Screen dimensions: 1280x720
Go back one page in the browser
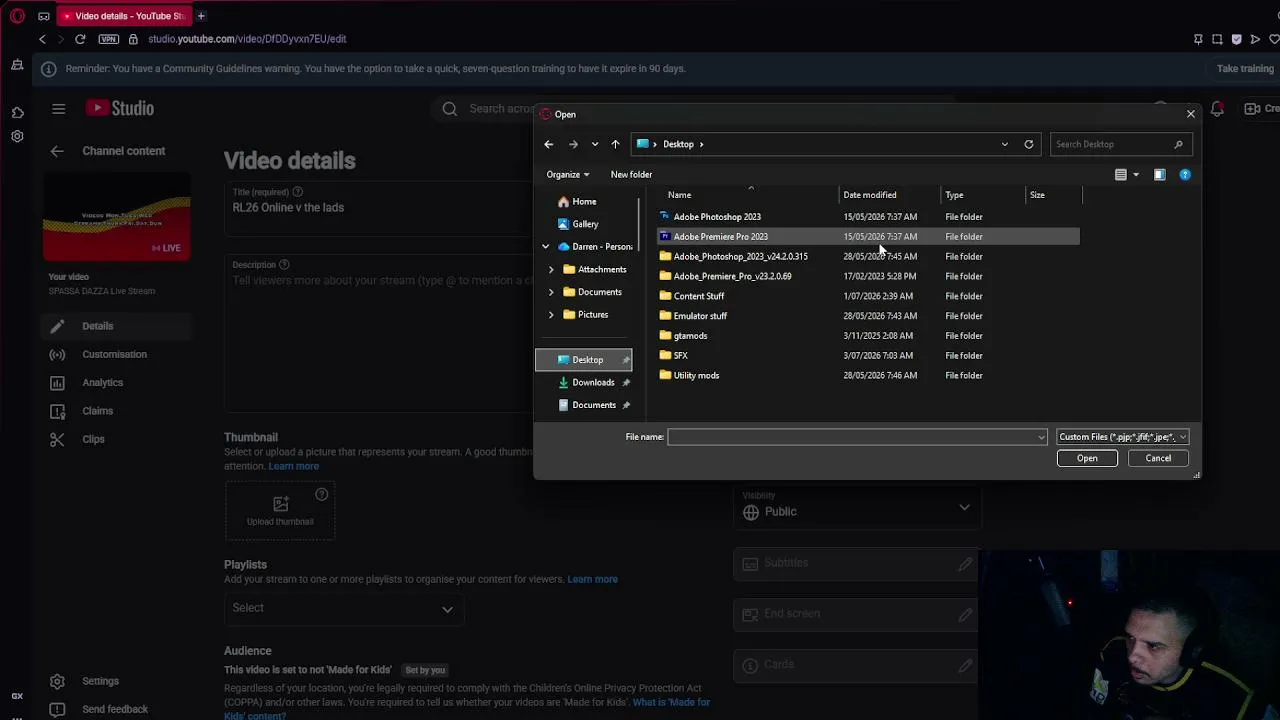[x=42, y=39]
